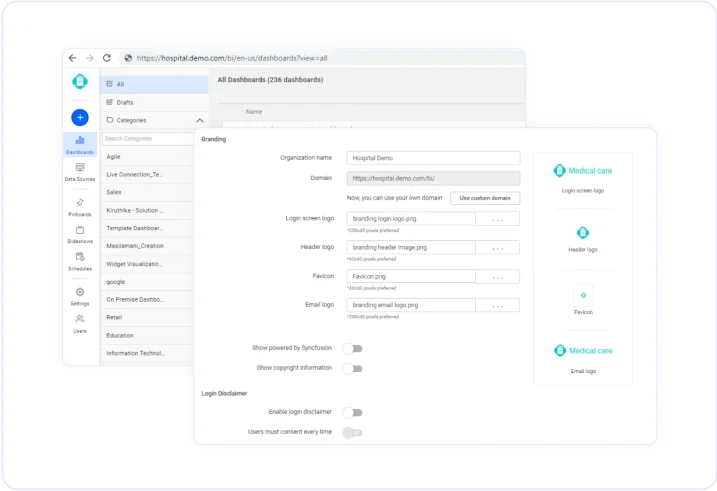Click All Dashboards (236 dashboards) heading
The image size is (717, 491).
pyautogui.click(x=270, y=80)
